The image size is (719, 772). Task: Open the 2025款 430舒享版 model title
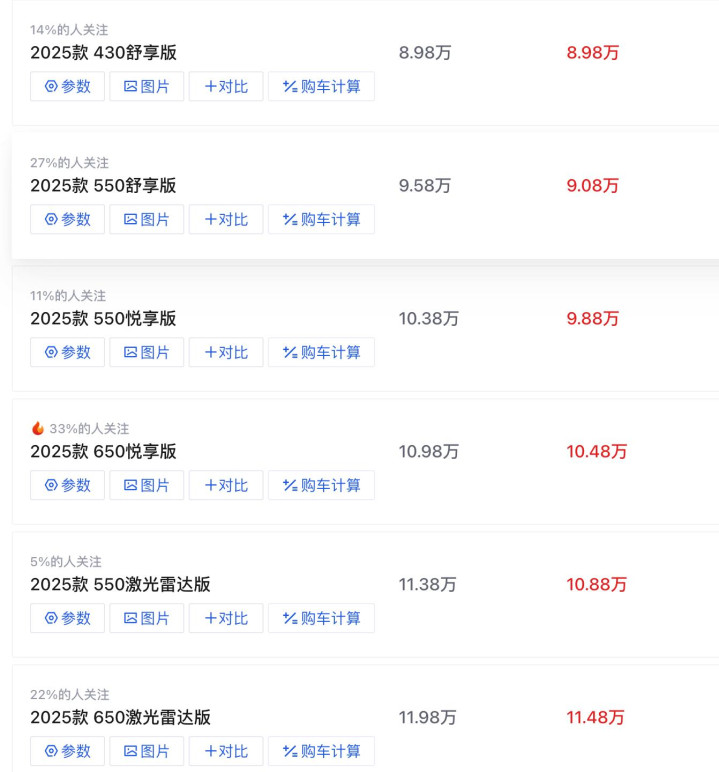tap(103, 53)
